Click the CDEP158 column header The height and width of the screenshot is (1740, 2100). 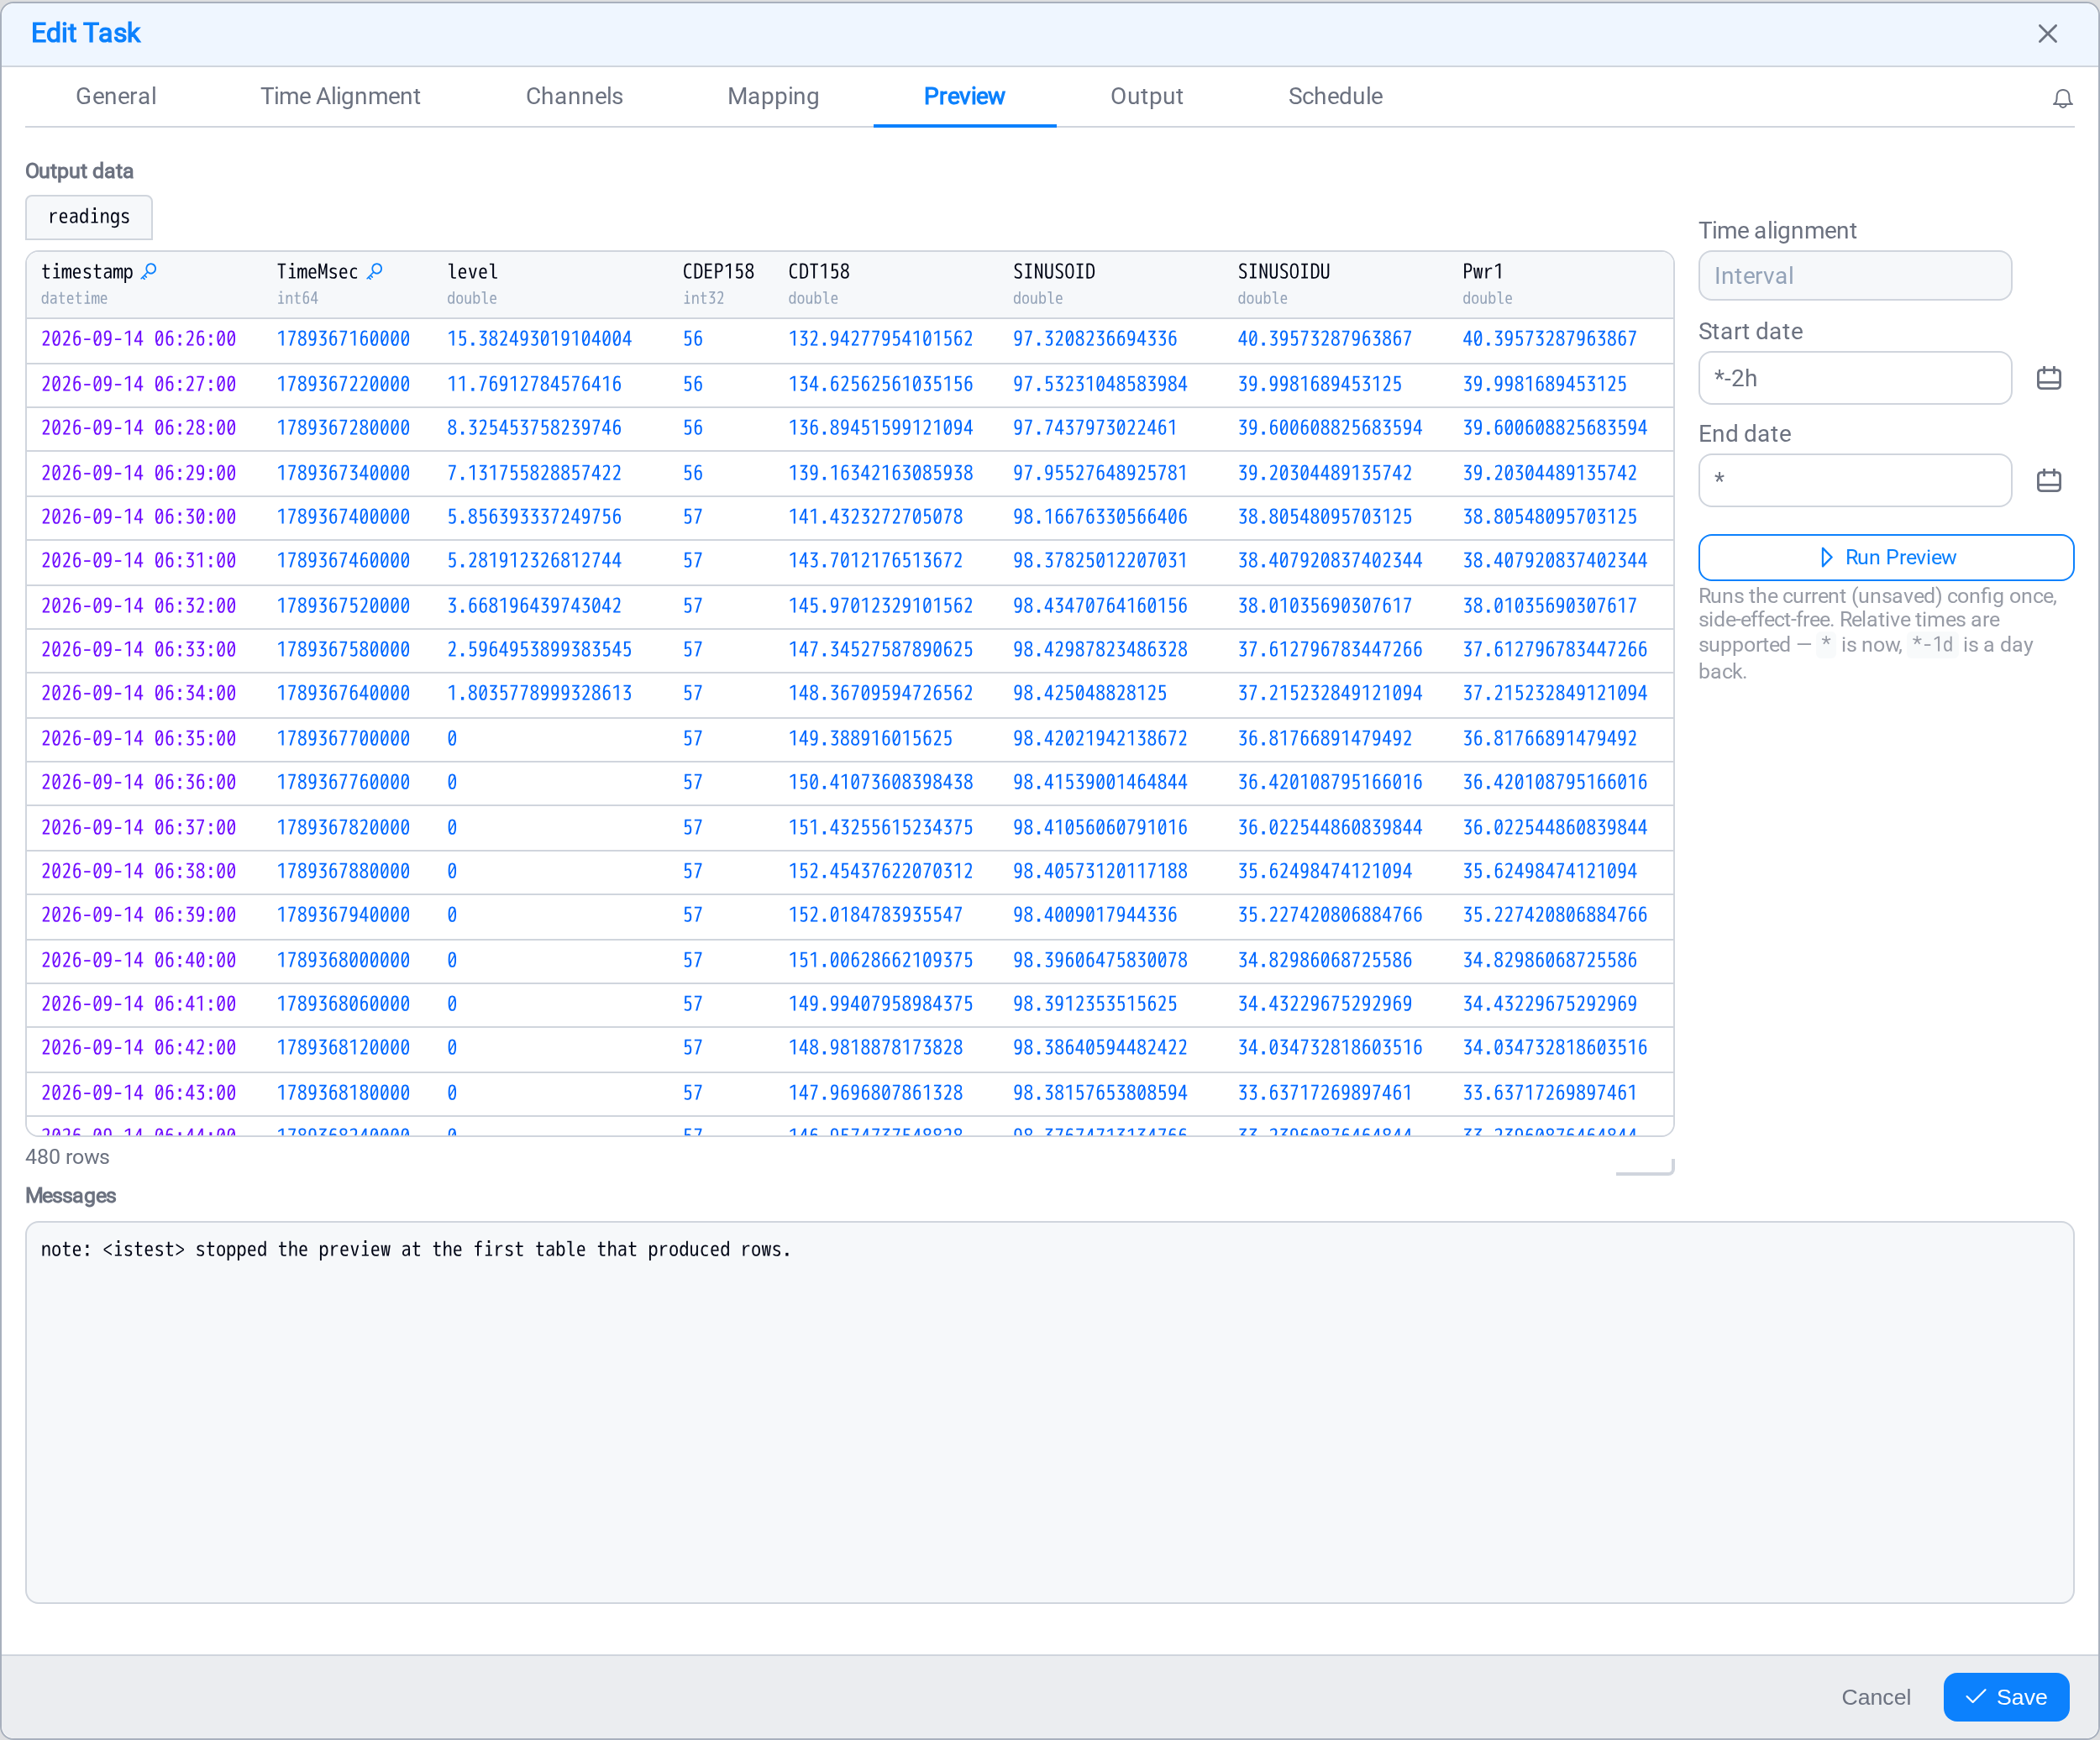coord(718,271)
